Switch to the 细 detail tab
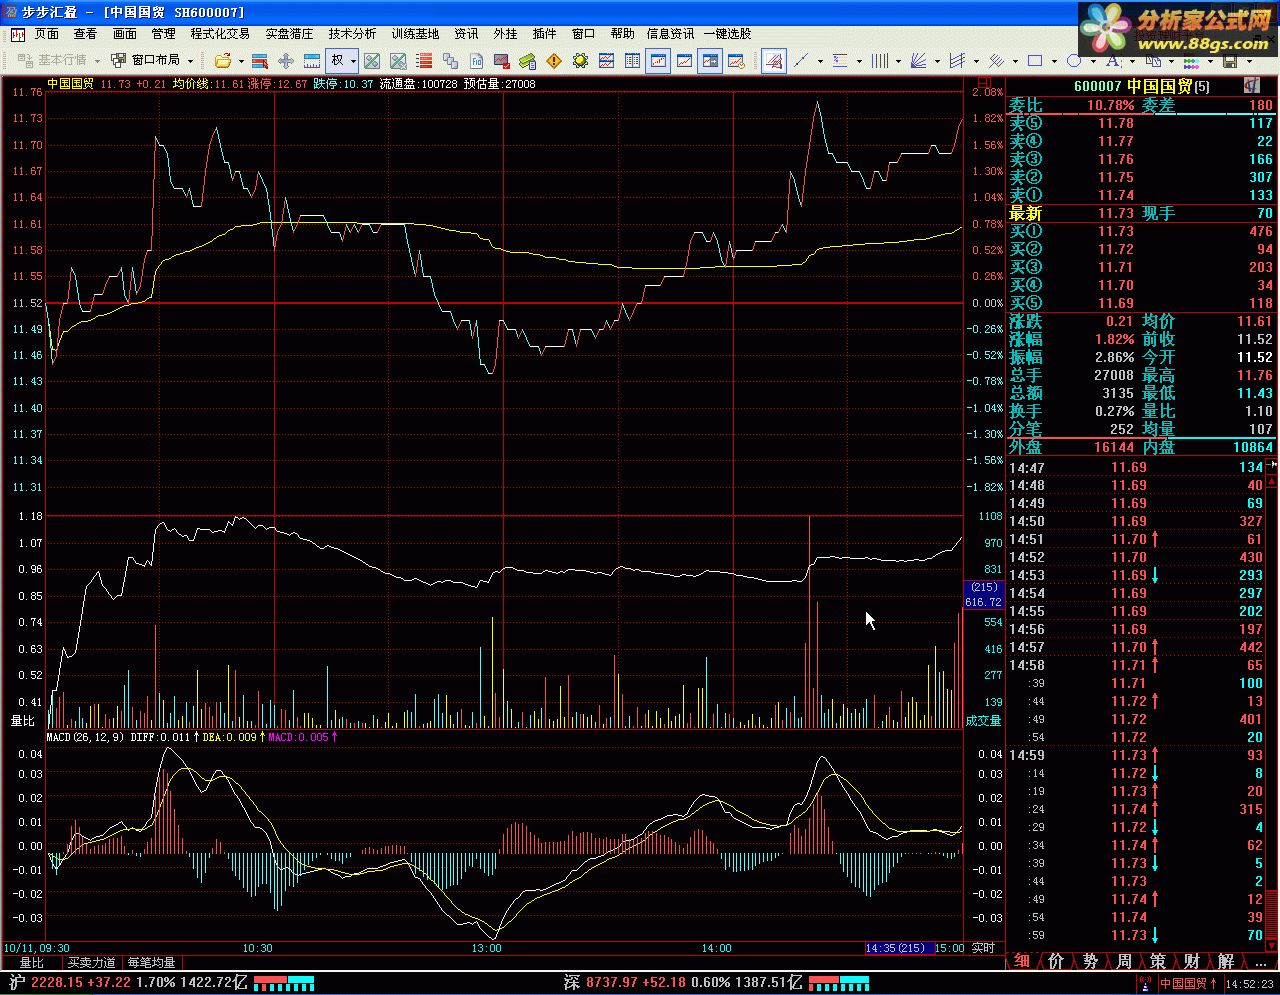 1022,961
